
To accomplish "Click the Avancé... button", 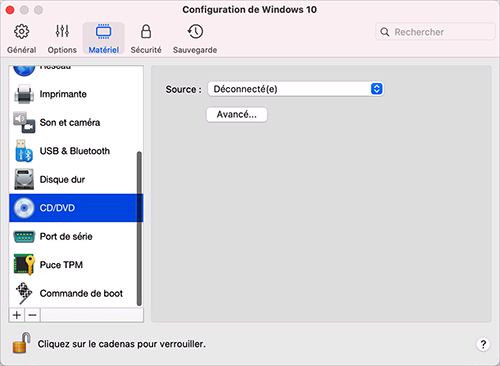I will point(237,115).
